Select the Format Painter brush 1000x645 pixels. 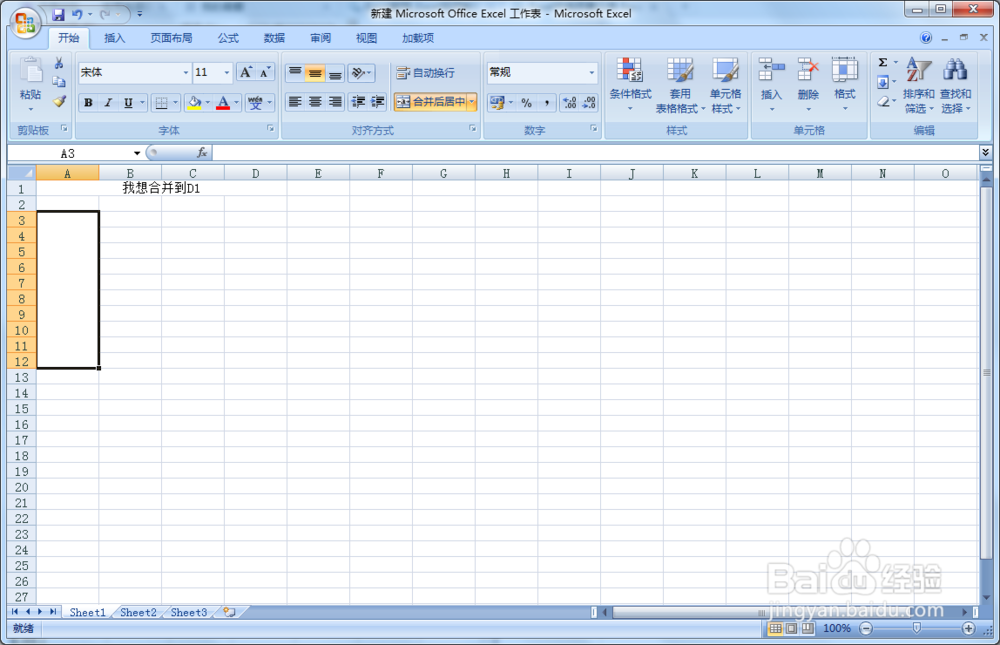point(59,101)
